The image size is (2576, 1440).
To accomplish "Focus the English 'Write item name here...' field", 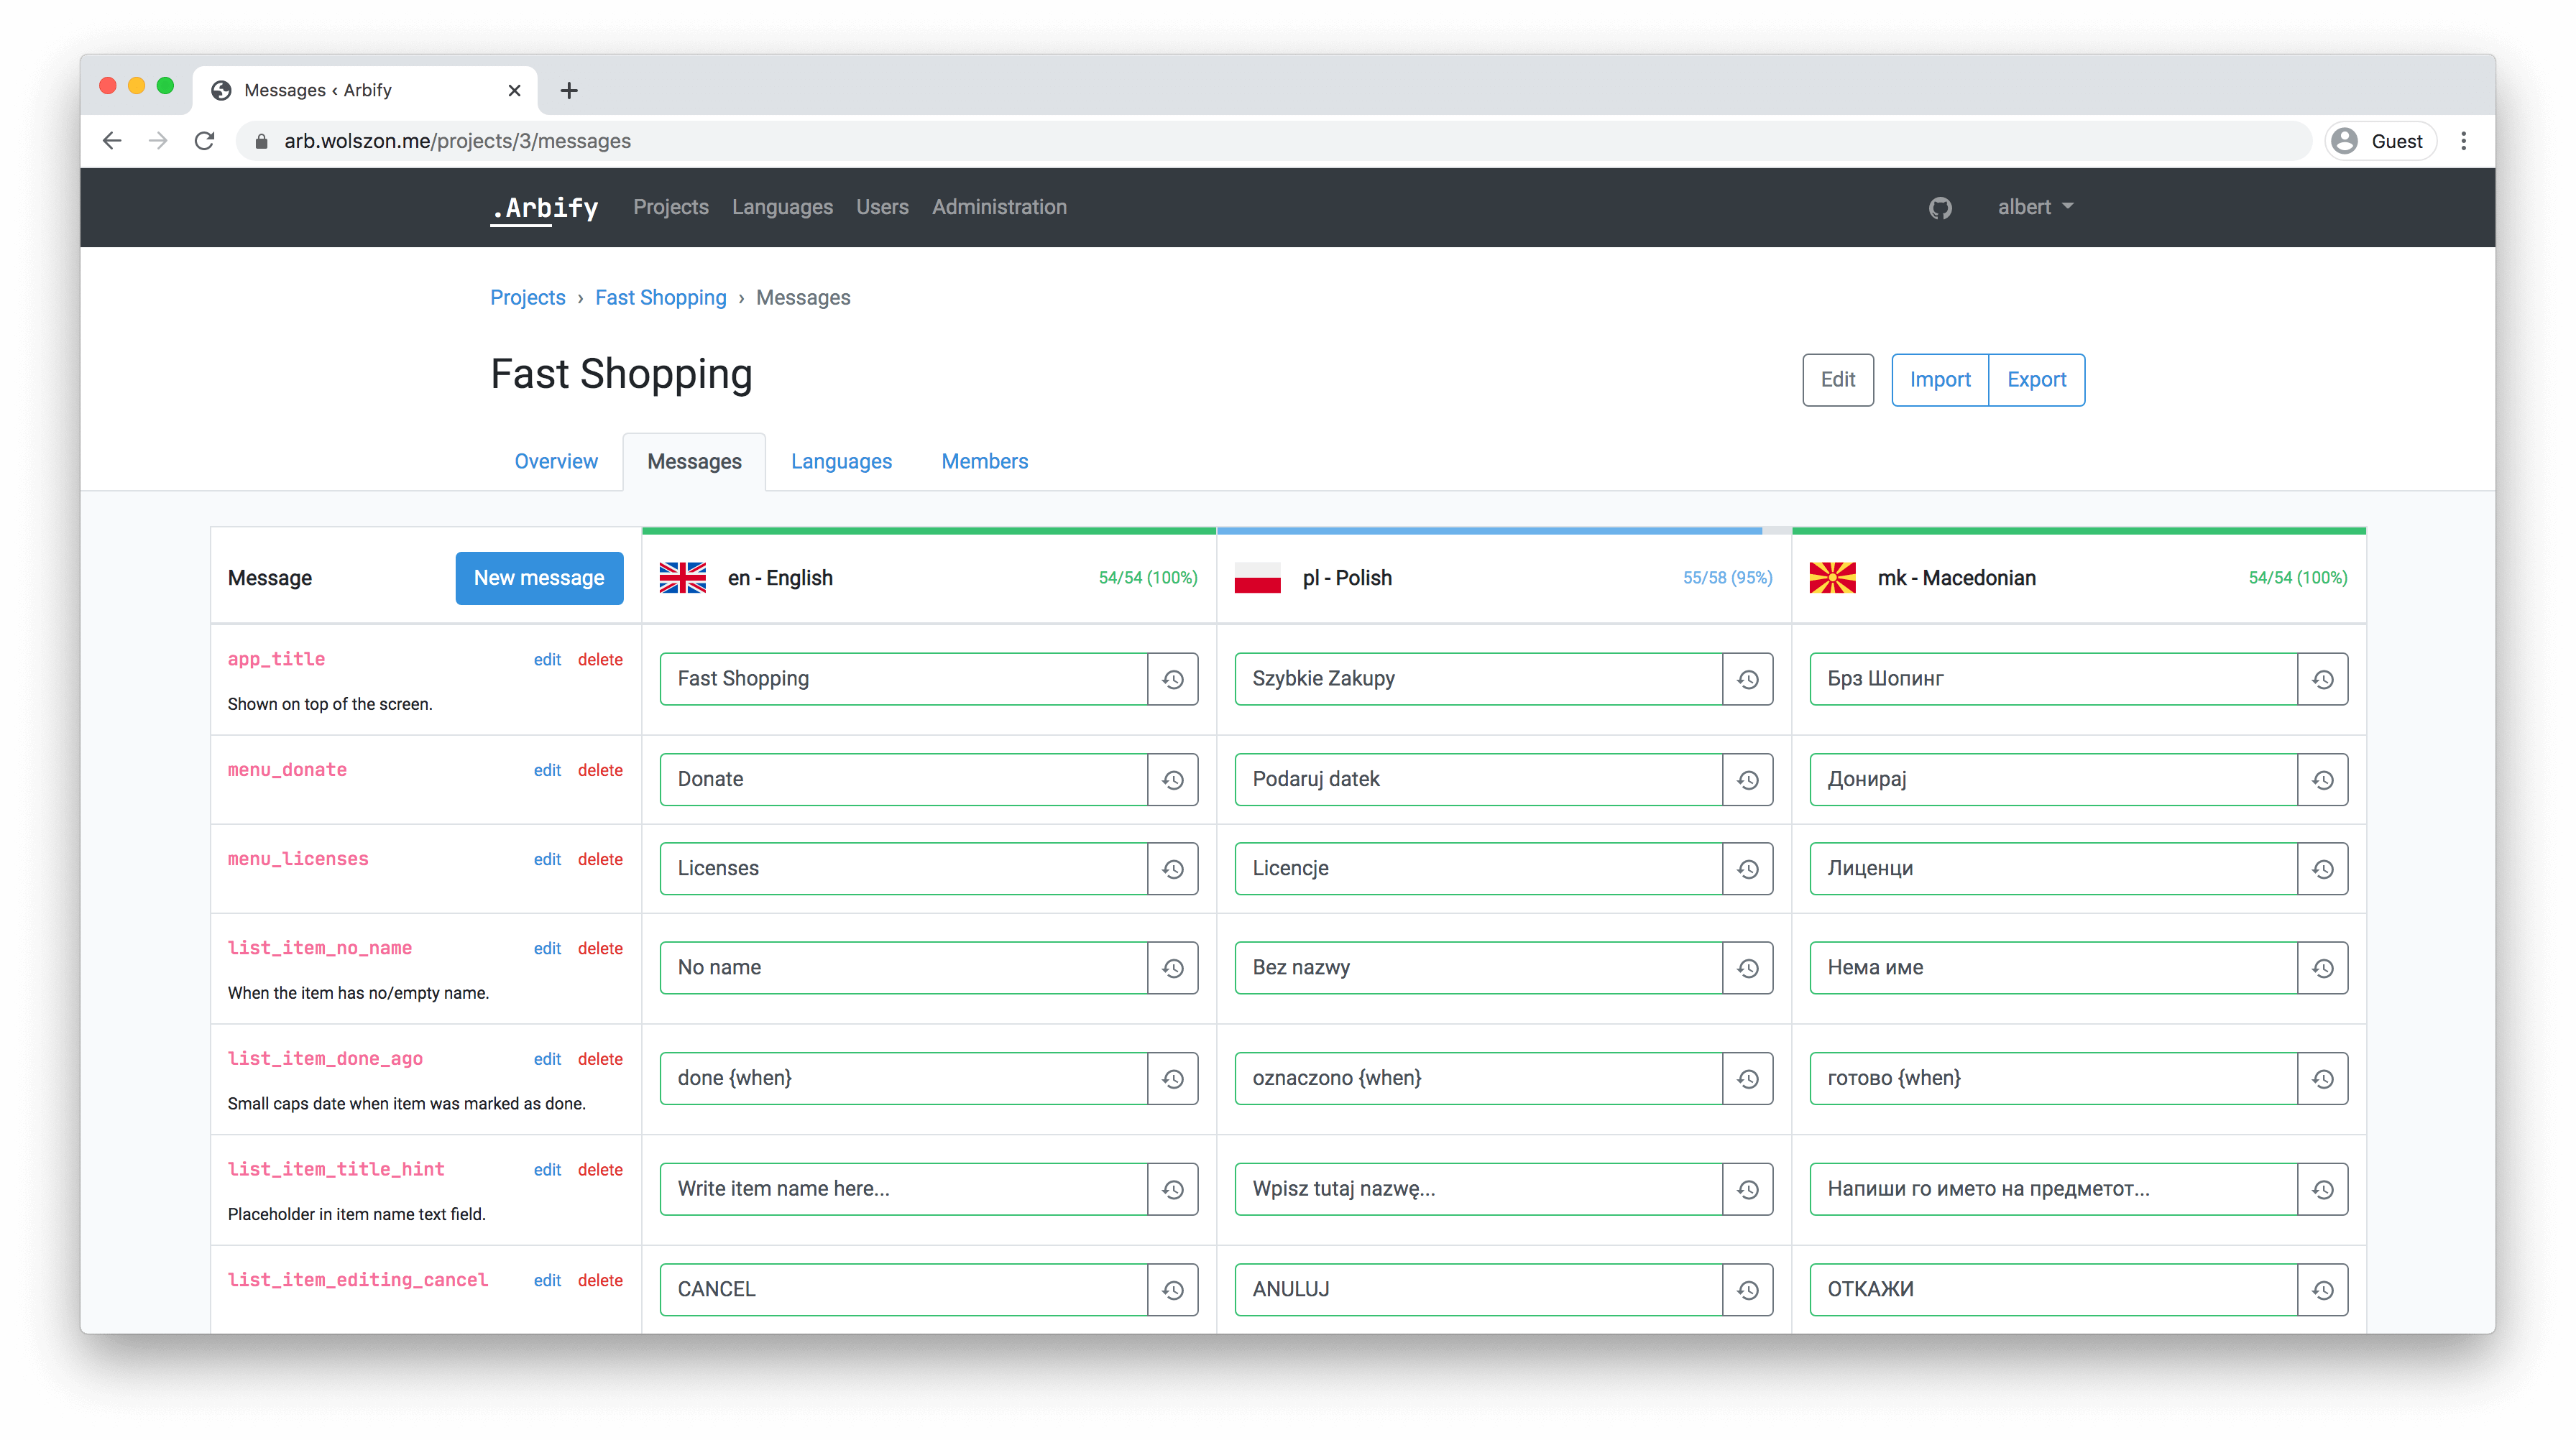I will tap(903, 1189).
